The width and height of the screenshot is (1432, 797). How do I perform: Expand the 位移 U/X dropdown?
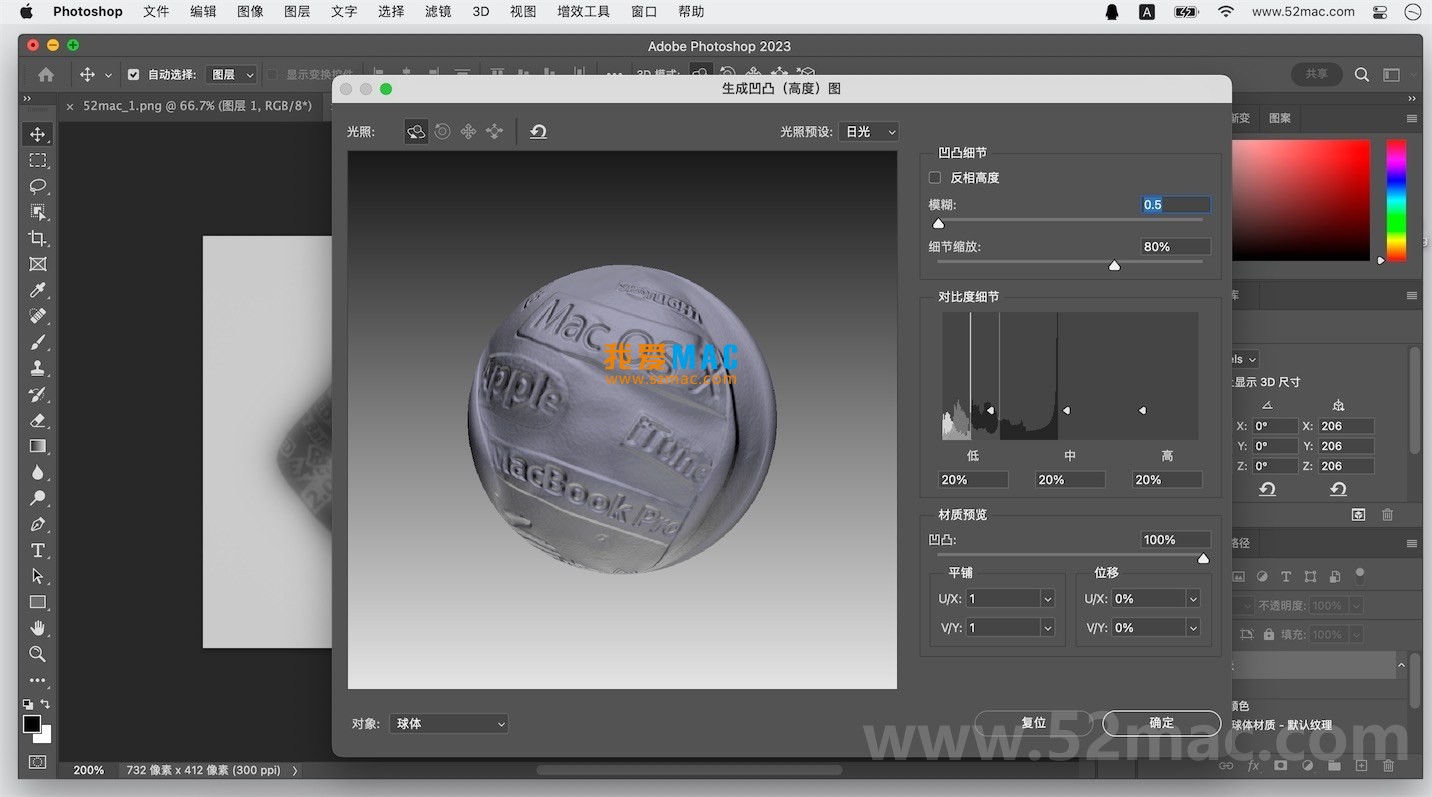pos(1193,598)
